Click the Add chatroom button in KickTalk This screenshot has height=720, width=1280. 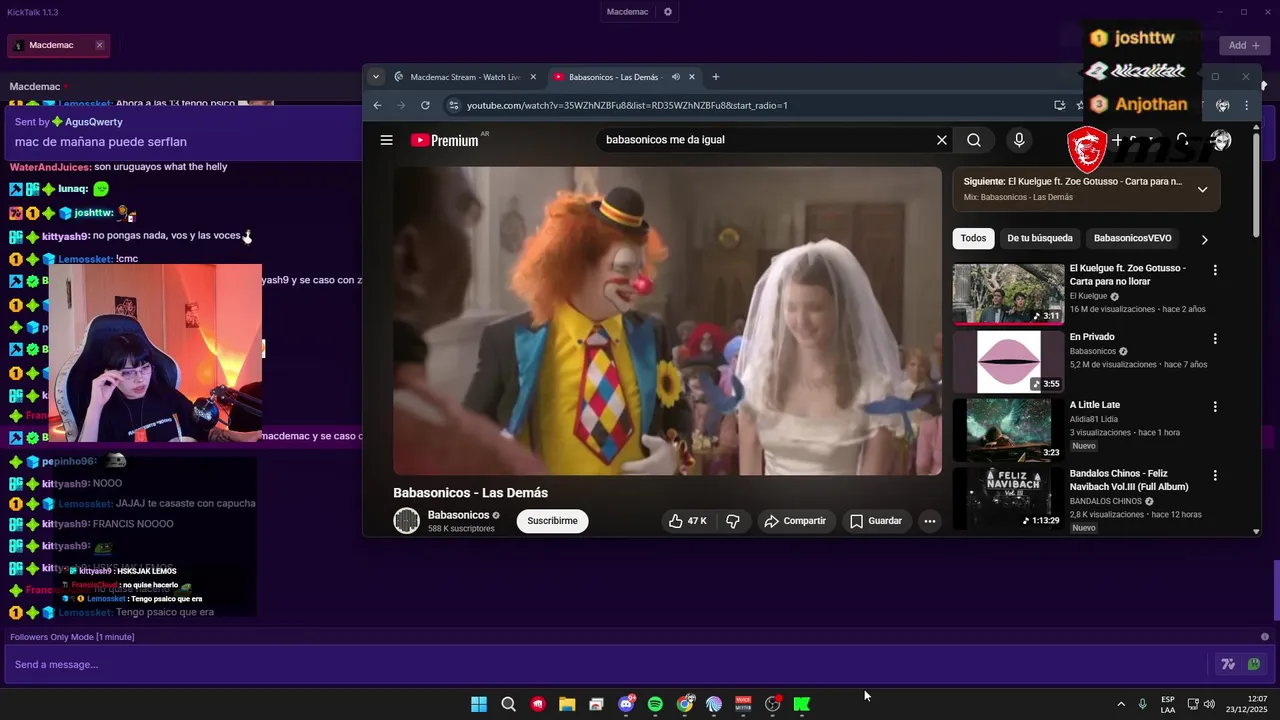(x=1244, y=45)
